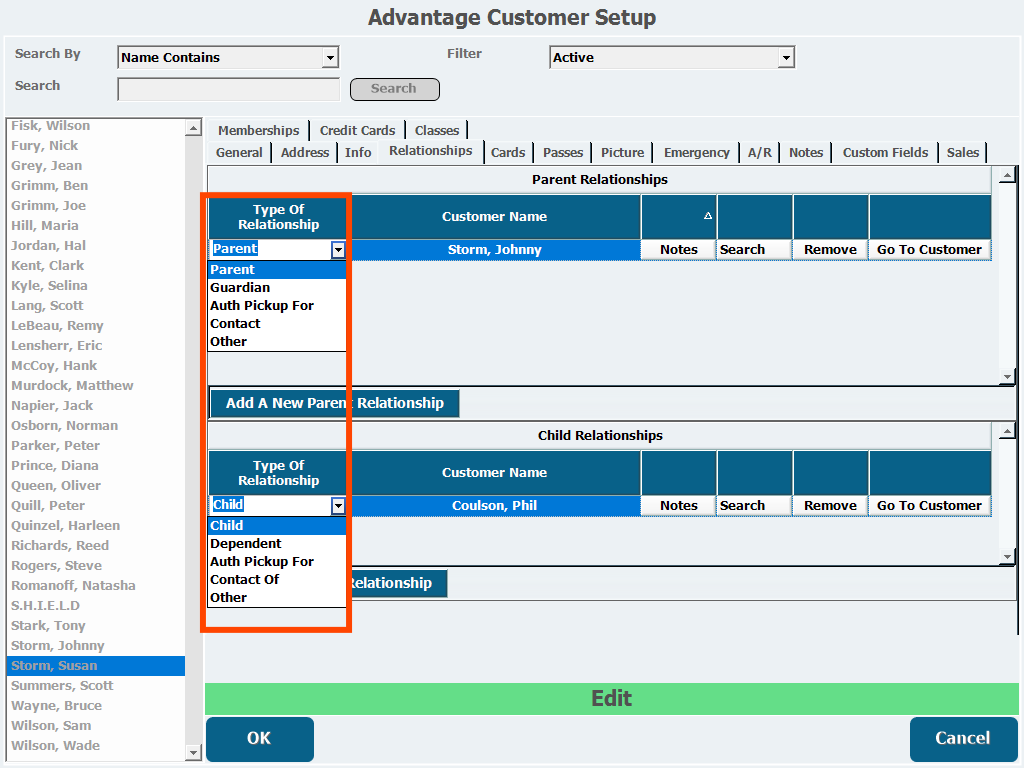Go To Customer for Coulson, Phil
This screenshot has width=1024, height=768.
[929, 506]
